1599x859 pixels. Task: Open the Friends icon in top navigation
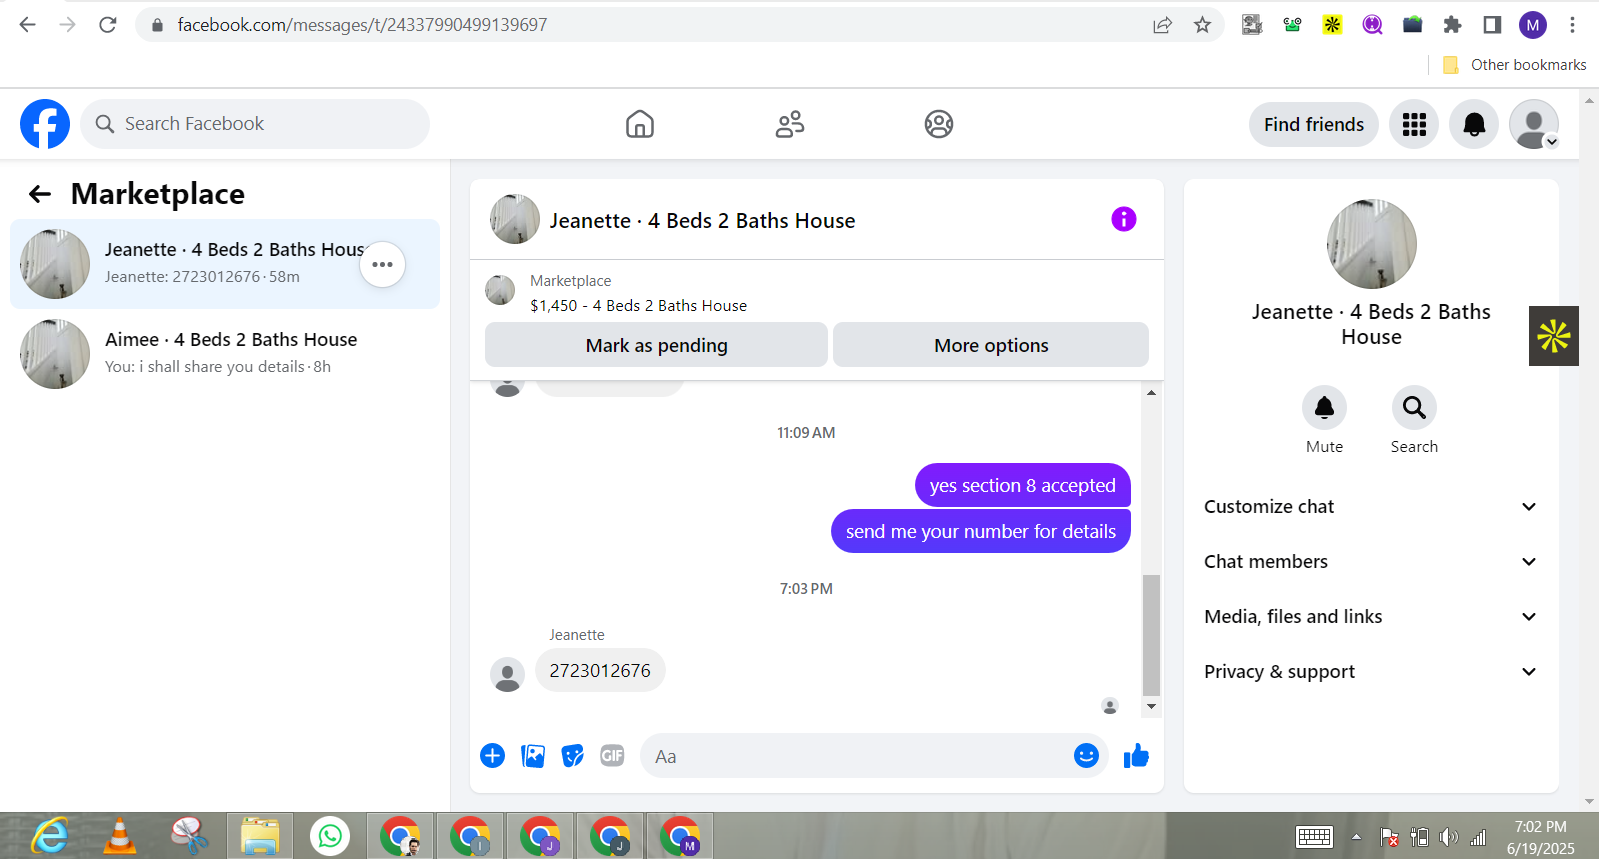click(x=790, y=124)
